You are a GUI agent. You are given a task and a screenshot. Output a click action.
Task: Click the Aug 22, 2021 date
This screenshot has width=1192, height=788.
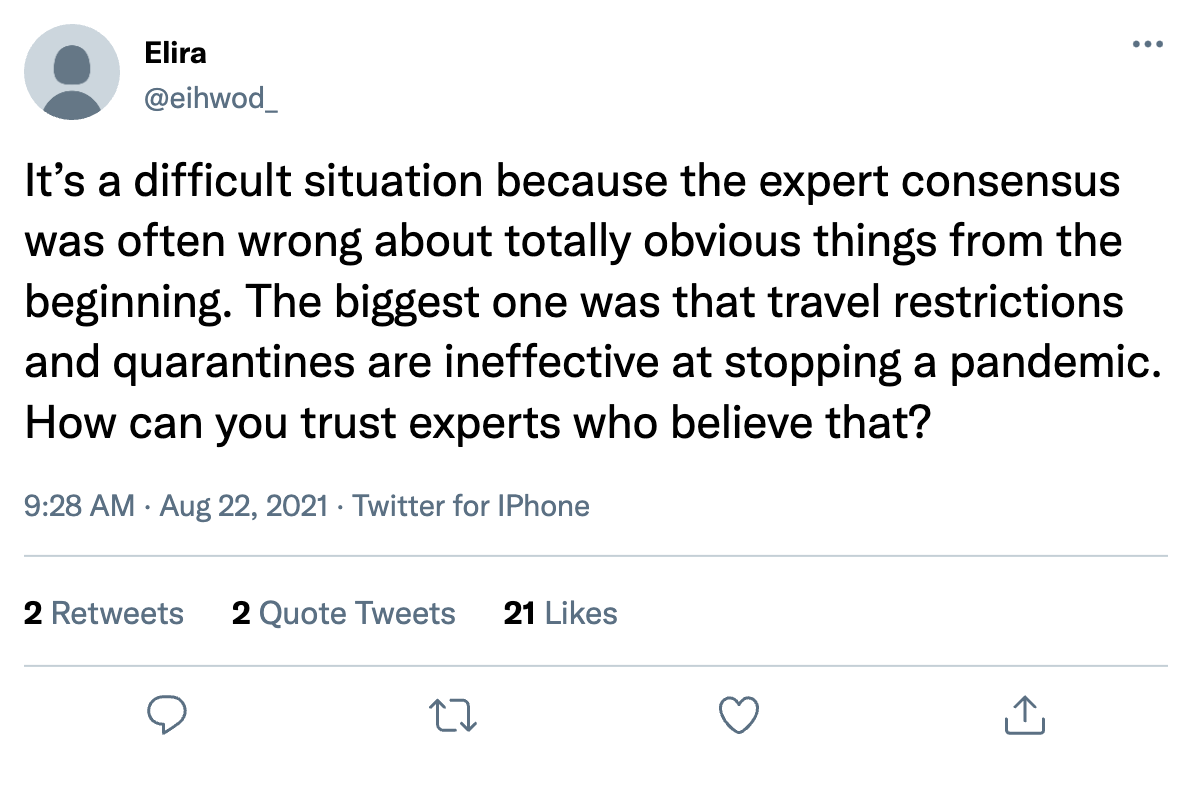coord(243,506)
